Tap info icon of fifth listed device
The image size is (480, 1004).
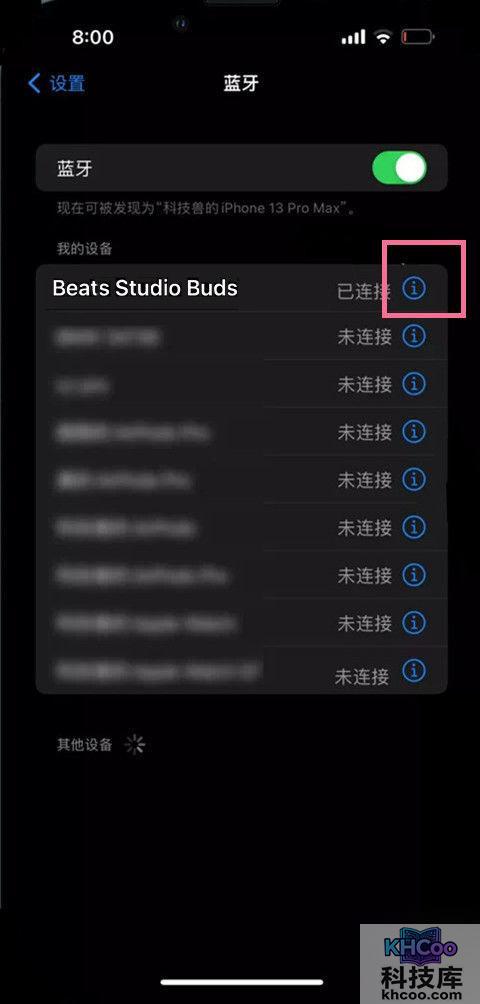414,478
